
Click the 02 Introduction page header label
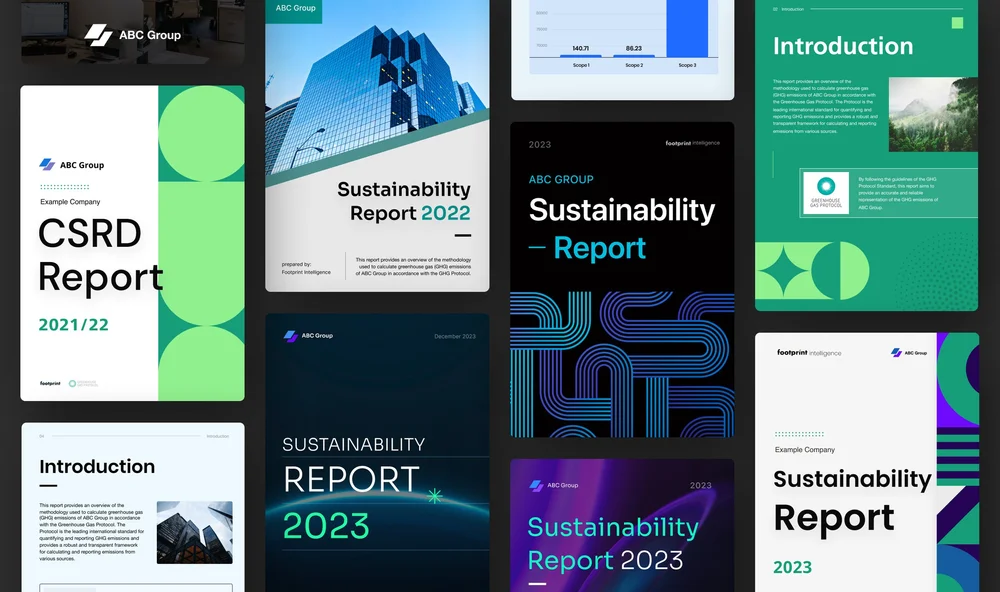(x=787, y=8)
